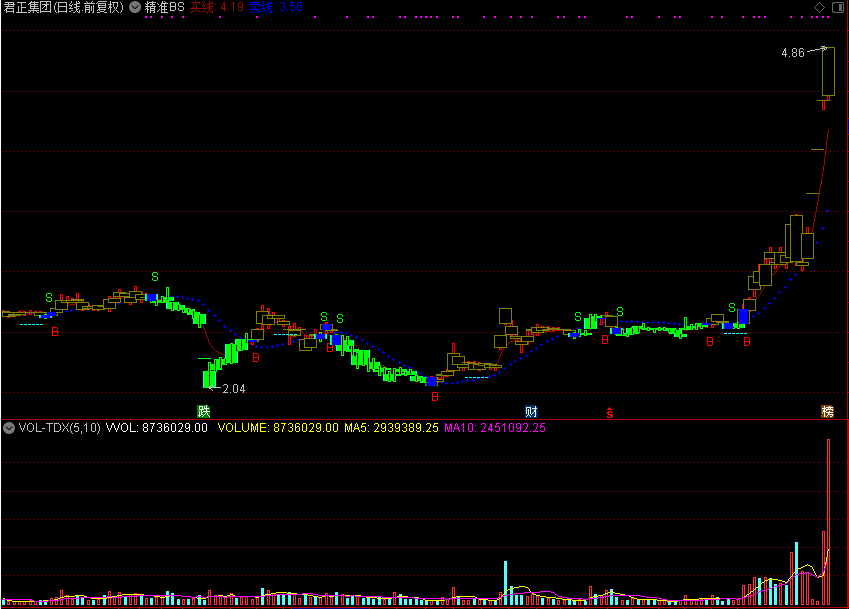The image size is (849, 609).
Task: Click the 2.04 low price label
Action: coord(234,389)
